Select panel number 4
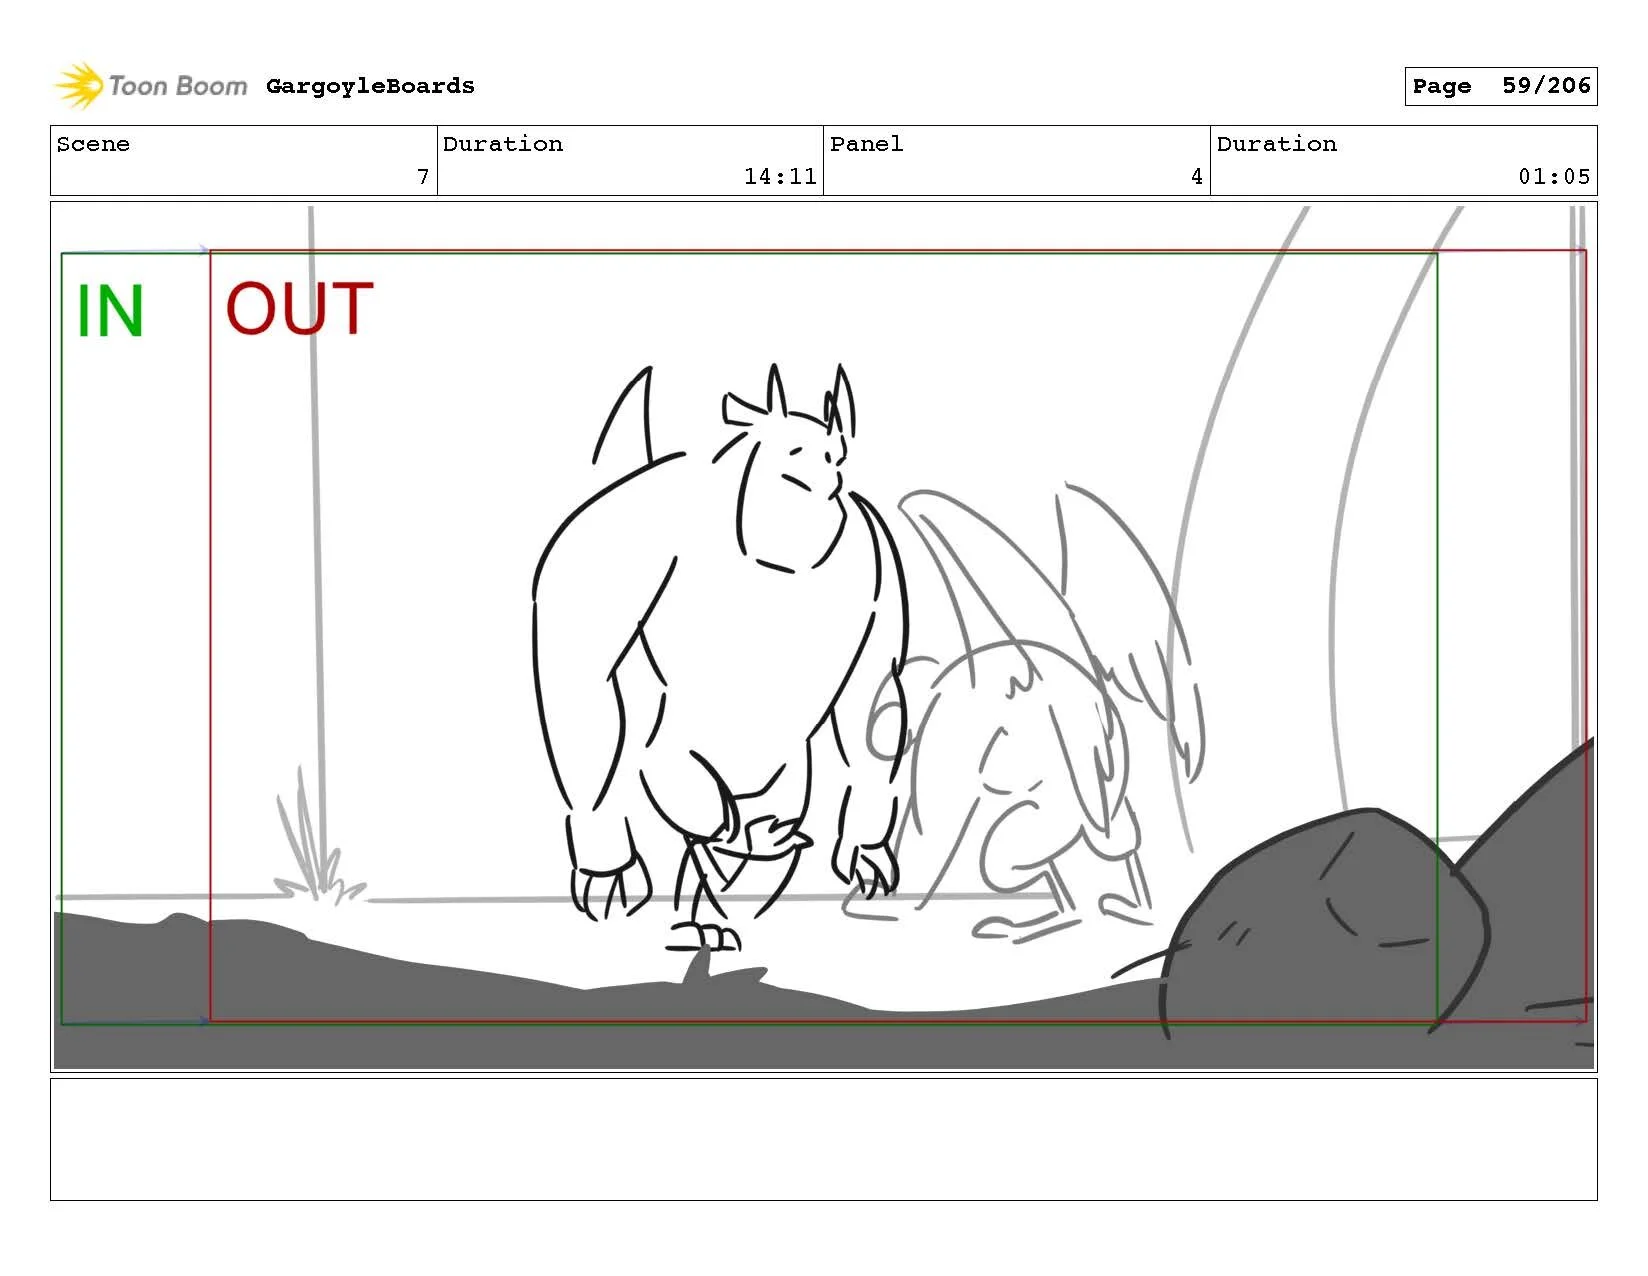Screen dimensions: 1648x1276 (x=1196, y=177)
